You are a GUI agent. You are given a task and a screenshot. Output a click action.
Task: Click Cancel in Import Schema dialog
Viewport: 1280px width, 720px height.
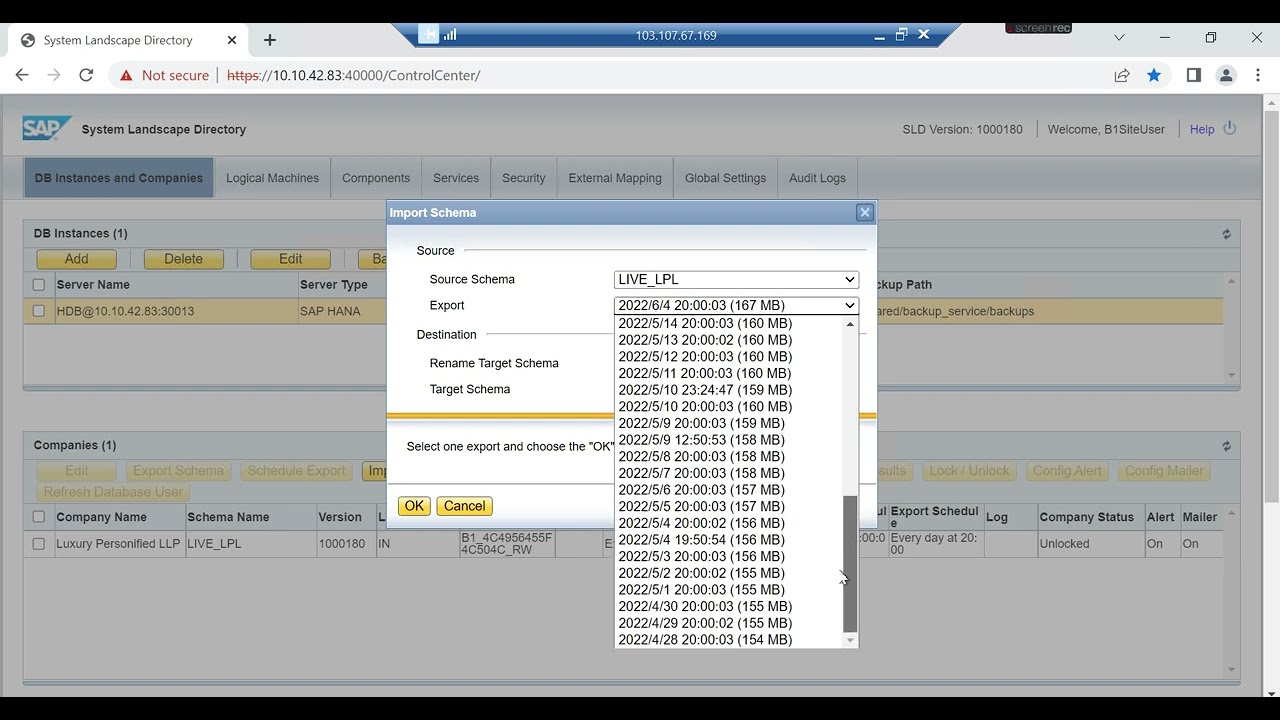click(464, 506)
